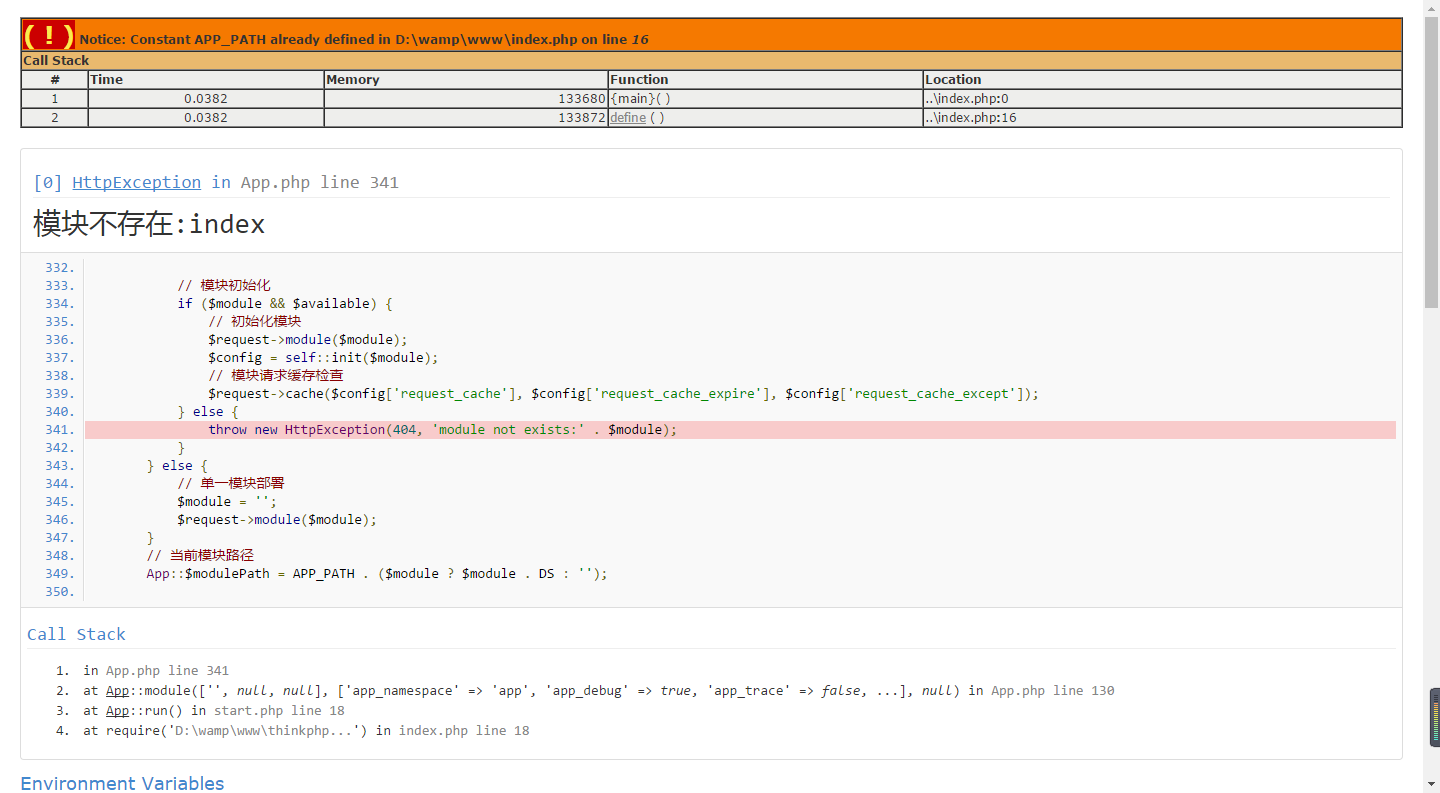Click the 模块不存在:index error title

[x=149, y=224]
